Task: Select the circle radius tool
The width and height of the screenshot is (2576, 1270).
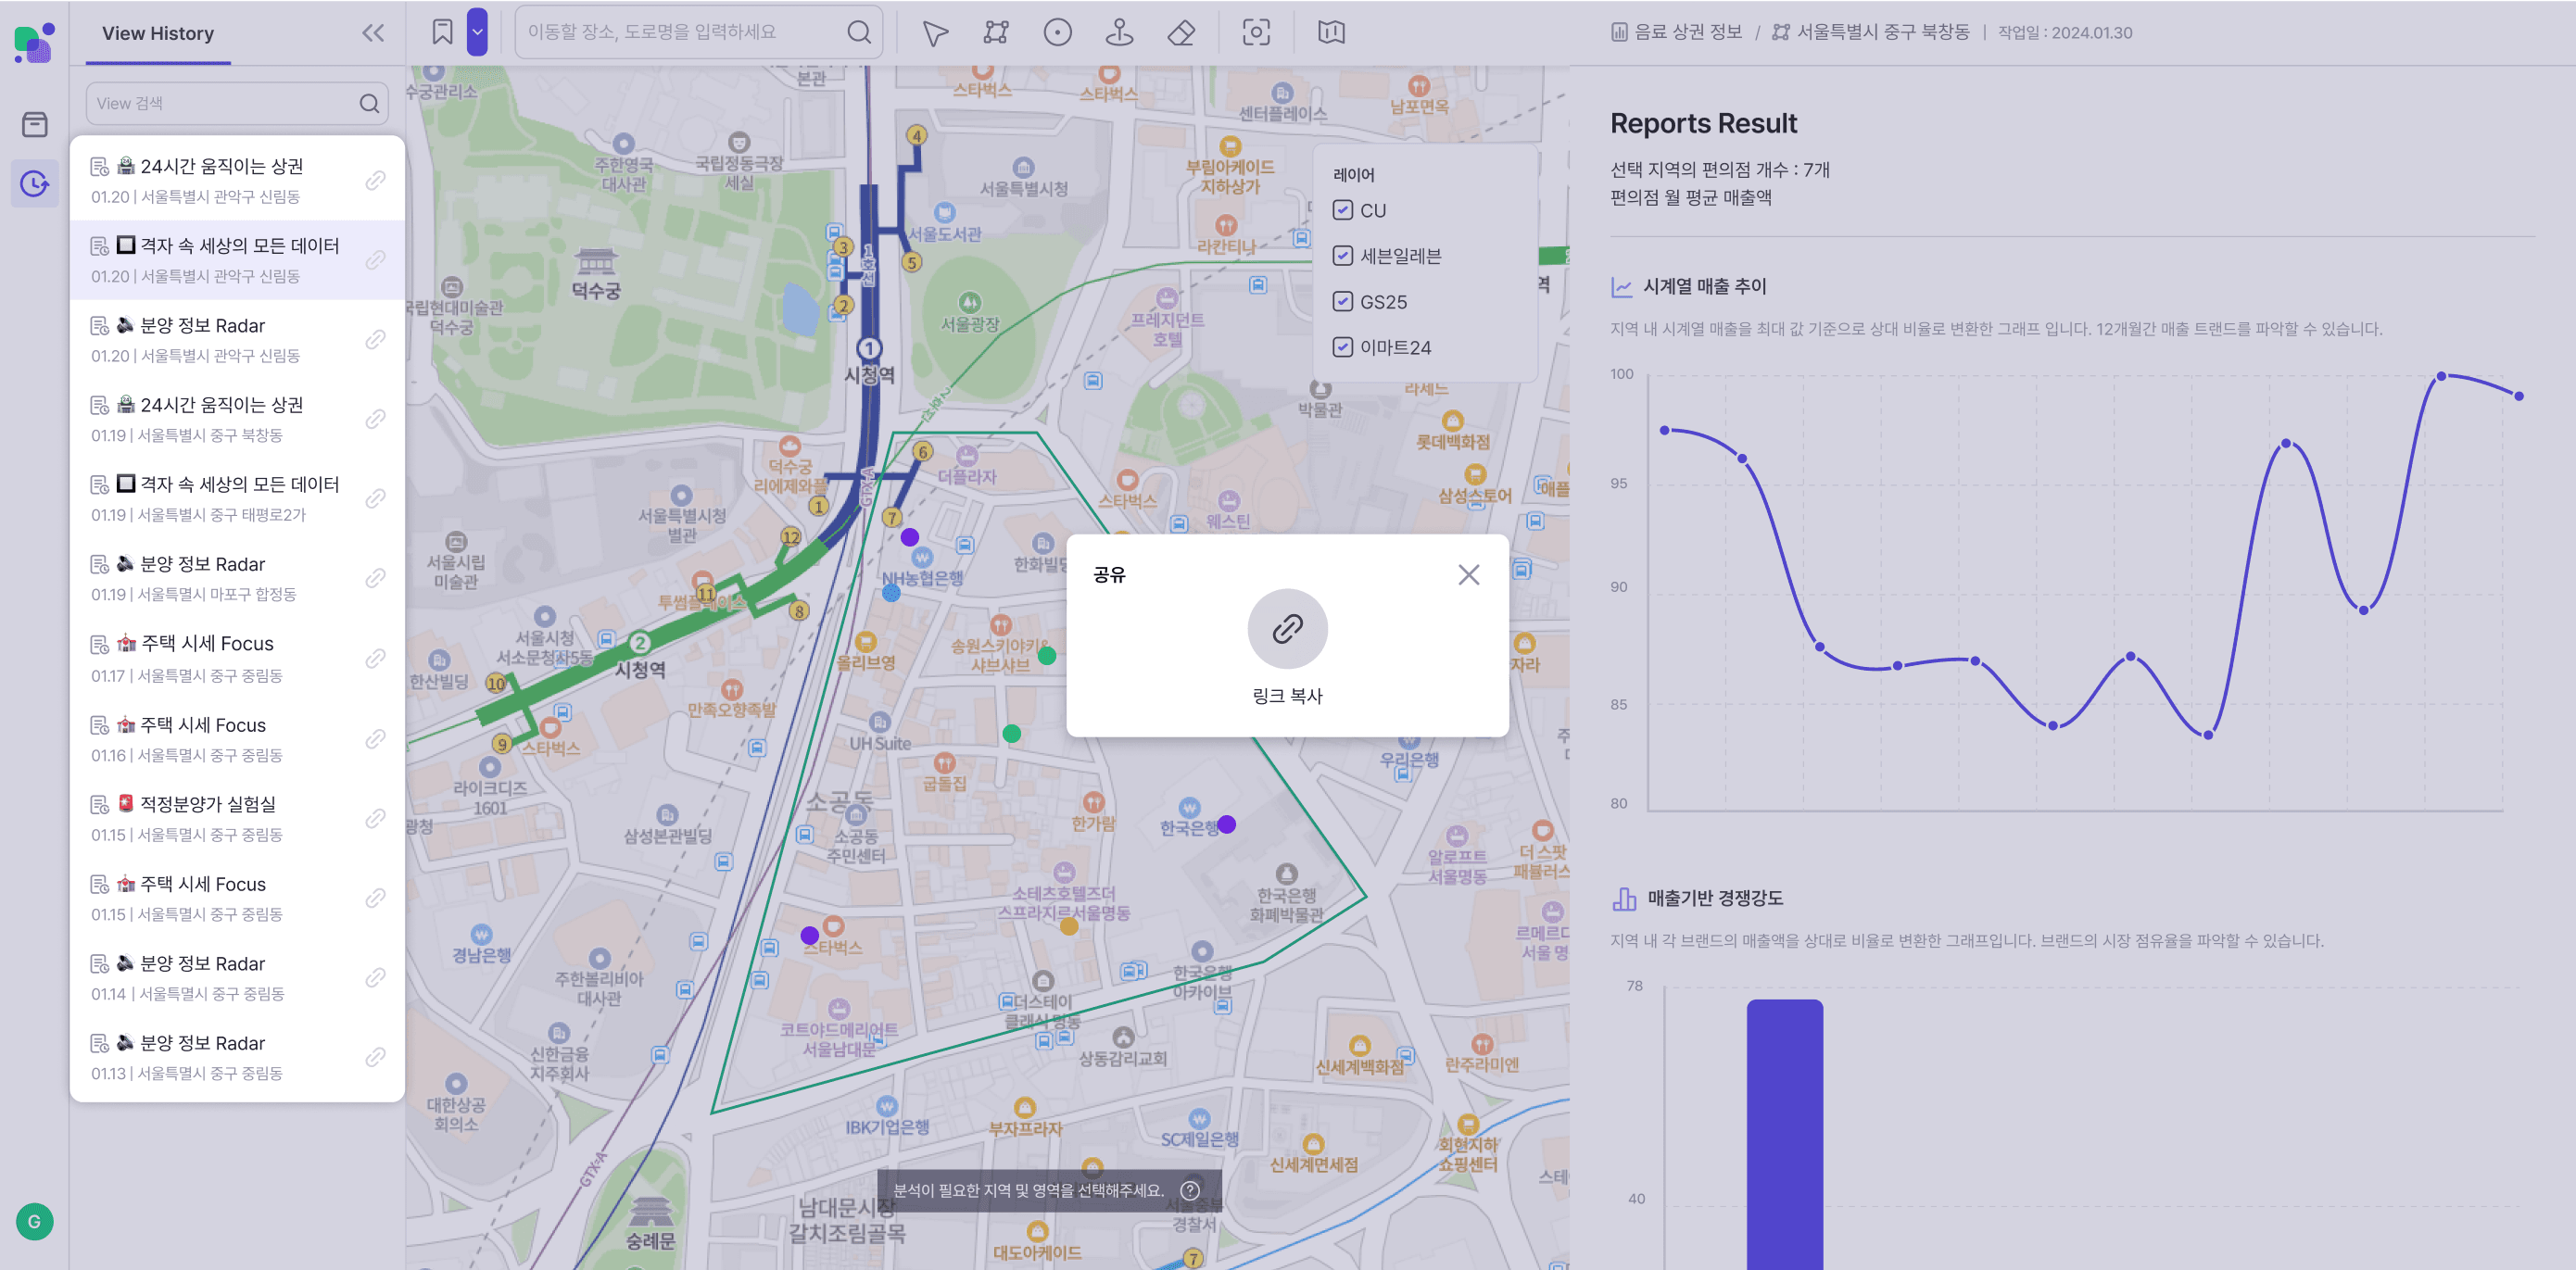Action: pos(1057,33)
